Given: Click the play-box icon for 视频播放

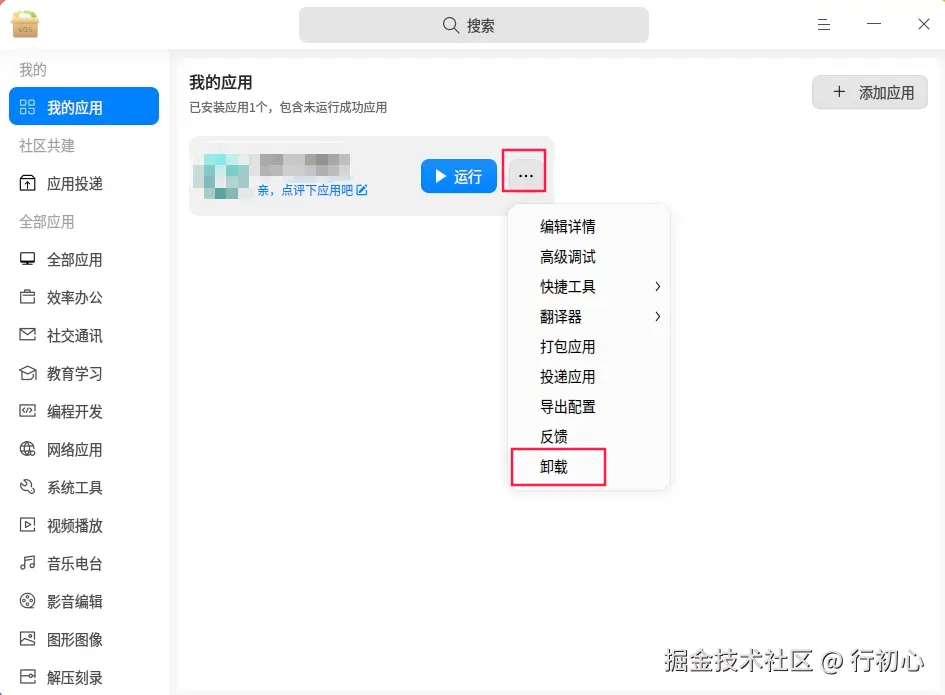Looking at the screenshot, I should 28,524.
